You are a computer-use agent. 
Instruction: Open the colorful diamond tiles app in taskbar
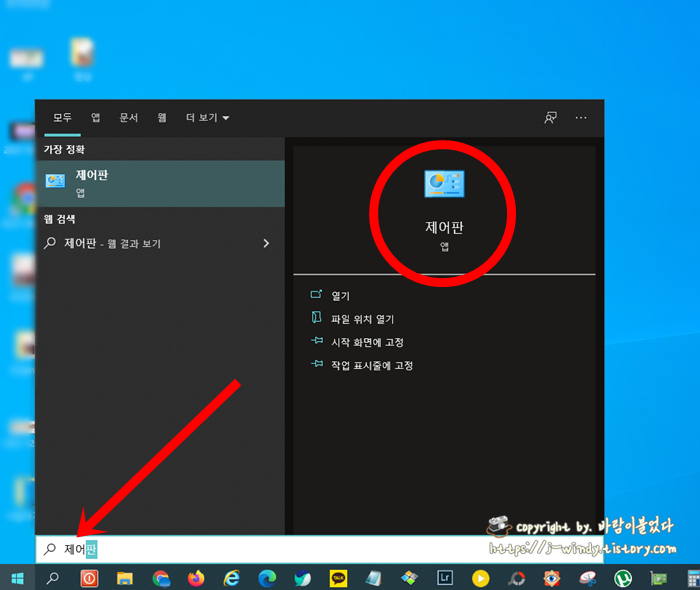[x=409, y=578]
